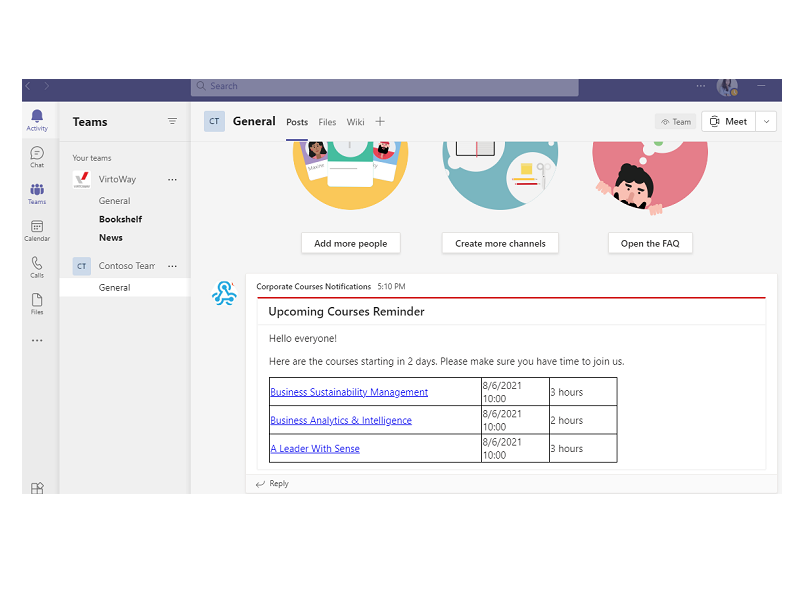The image size is (800, 600).
Task: Open your profile avatar menu
Action: coord(727,86)
